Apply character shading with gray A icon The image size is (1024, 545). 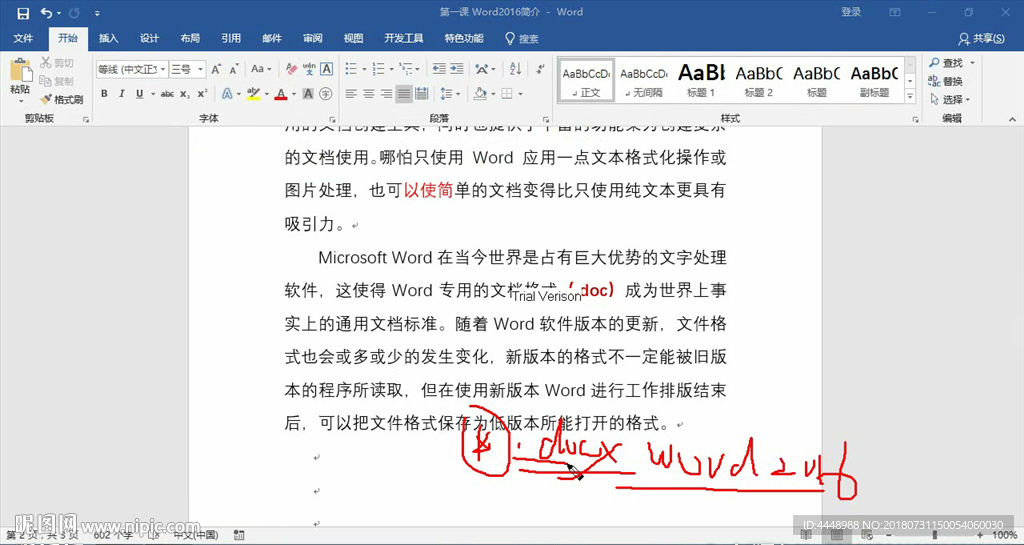pyautogui.click(x=308, y=94)
